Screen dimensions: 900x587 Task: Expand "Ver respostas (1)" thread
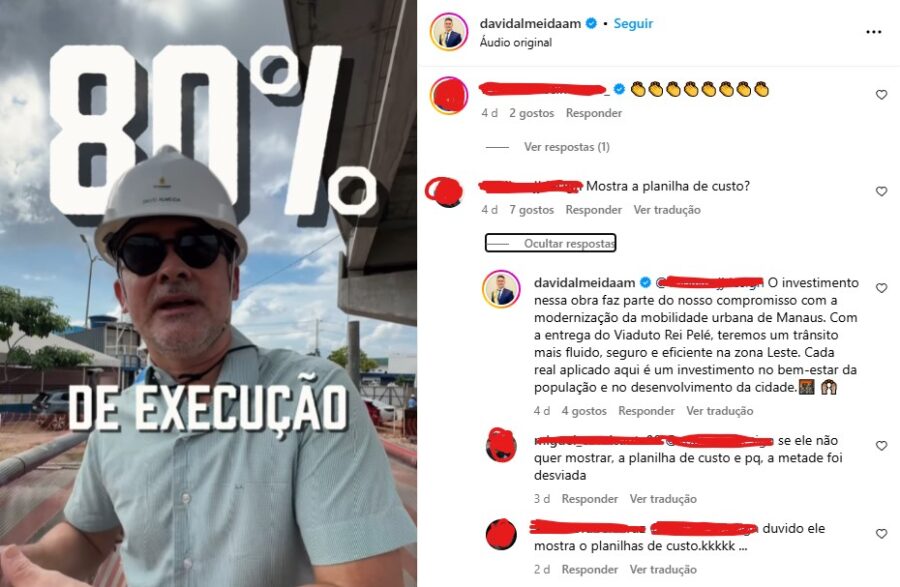(x=567, y=147)
